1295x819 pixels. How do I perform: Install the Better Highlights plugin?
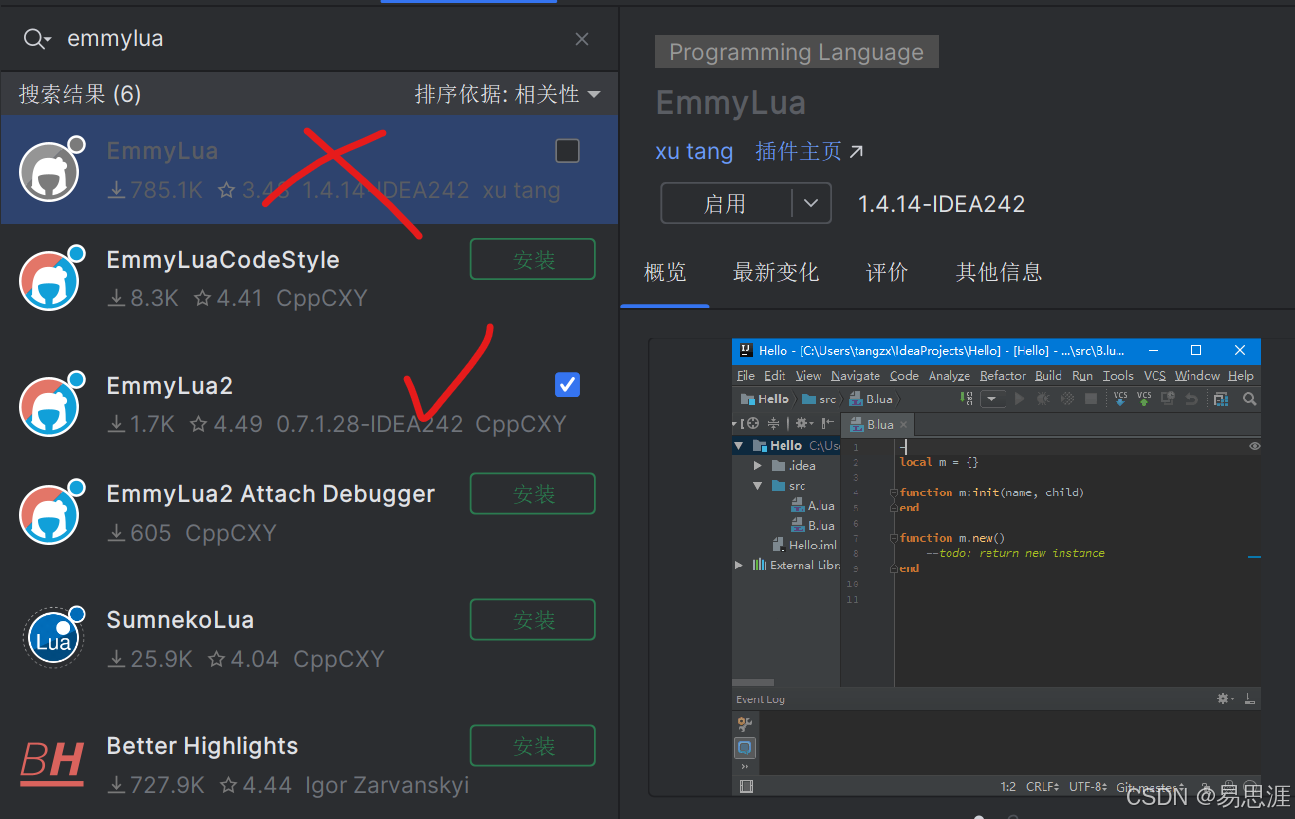point(533,746)
